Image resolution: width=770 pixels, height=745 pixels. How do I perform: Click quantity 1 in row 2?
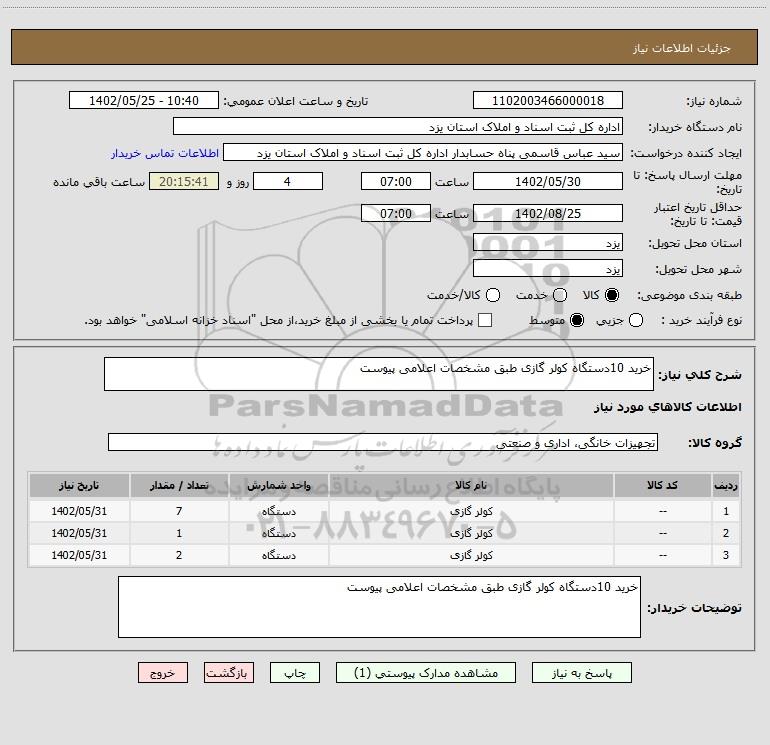[179, 533]
